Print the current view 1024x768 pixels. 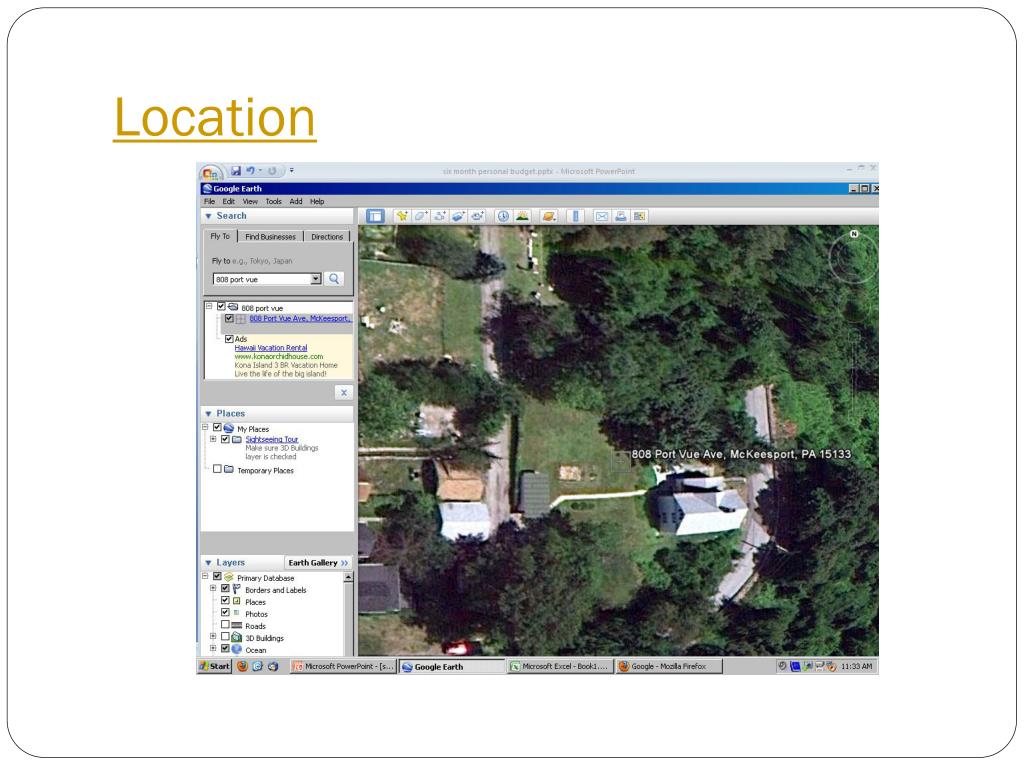tap(620, 216)
